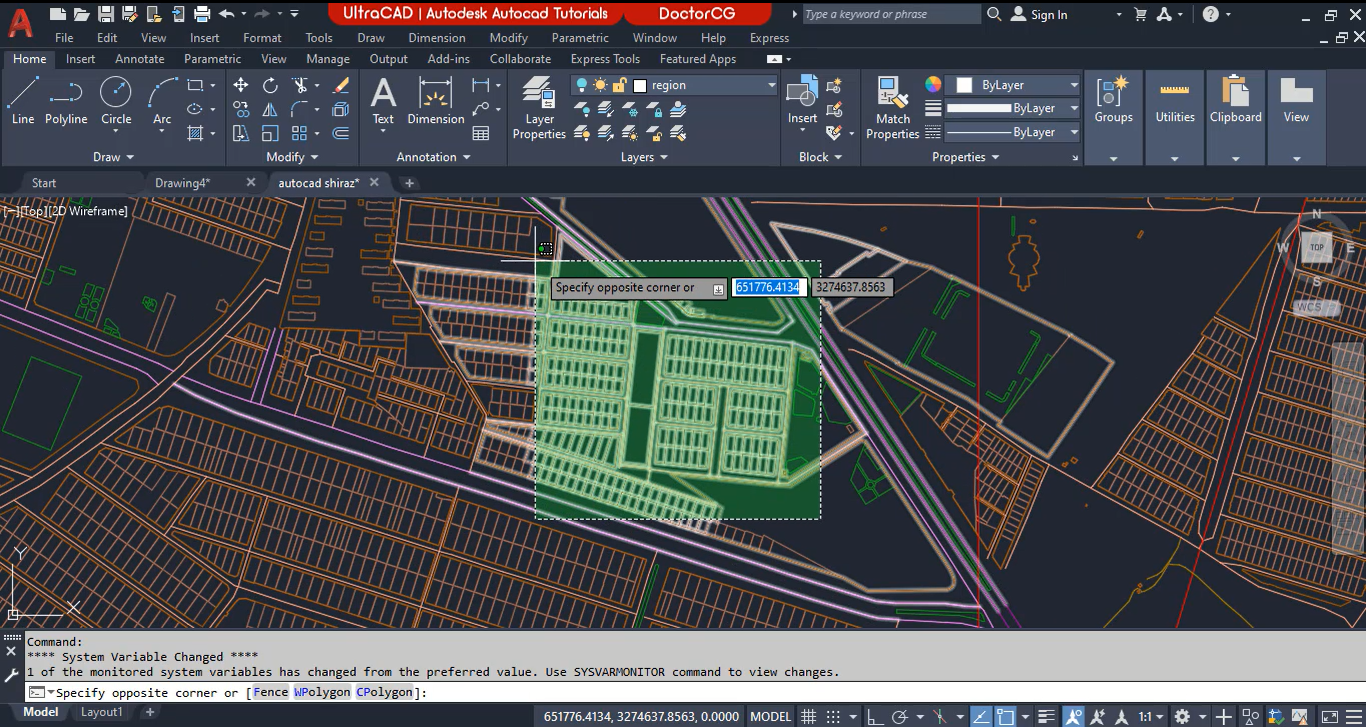Pick the Offset tool
The image size is (1366, 727).
(x=341, y=133)
